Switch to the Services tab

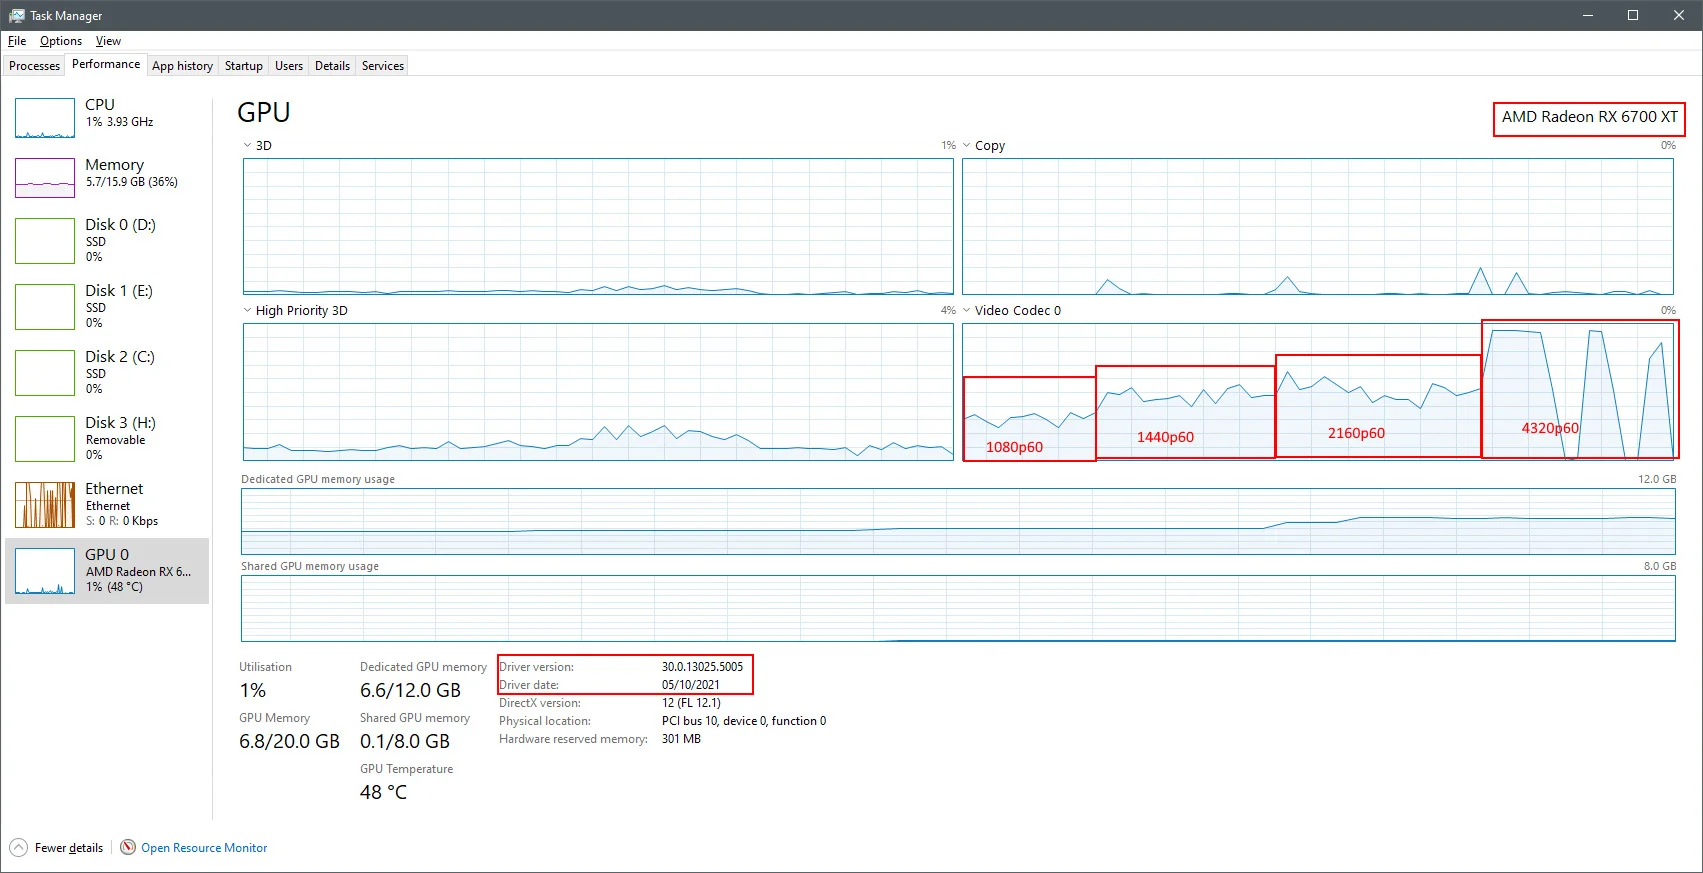click(383, 66)
